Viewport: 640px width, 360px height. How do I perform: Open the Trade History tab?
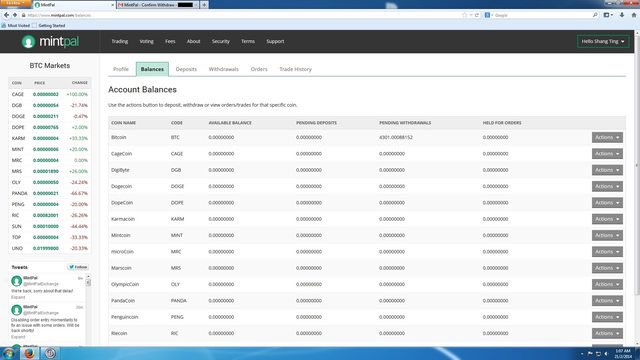[296, 69]
